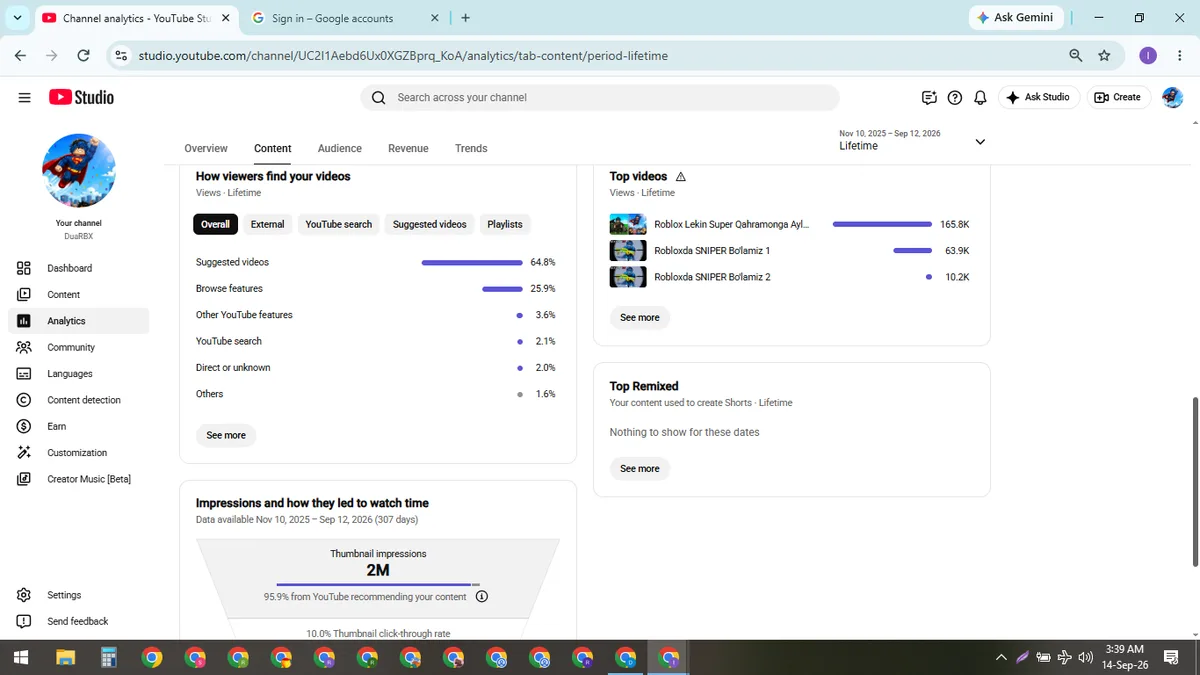Open the Customization wand icon

[x=24, y=452]
